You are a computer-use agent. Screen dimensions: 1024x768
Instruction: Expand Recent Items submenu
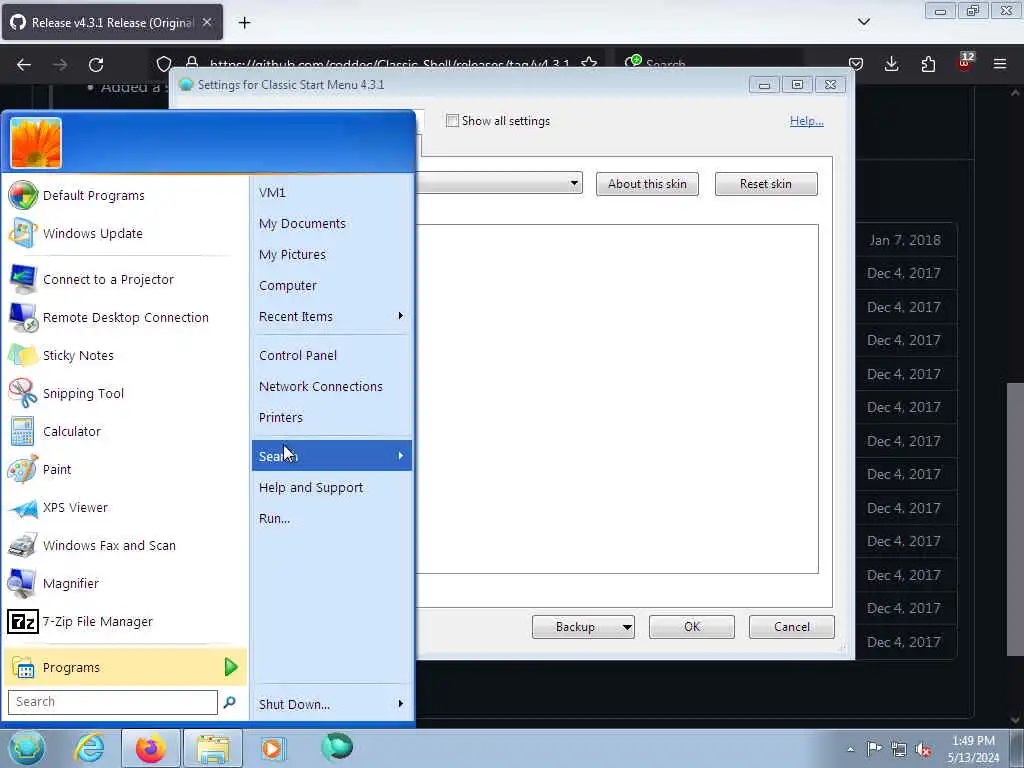coord(332,316)
